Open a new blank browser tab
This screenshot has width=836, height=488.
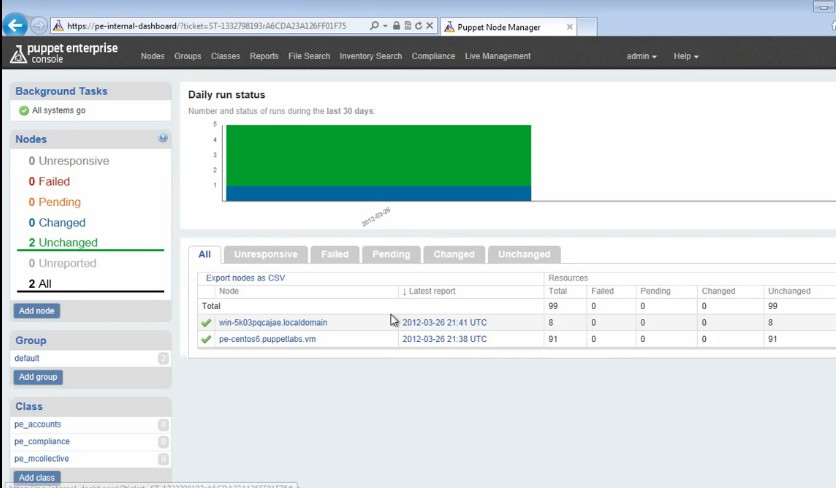pyautogui.click(x=587, y=27)
